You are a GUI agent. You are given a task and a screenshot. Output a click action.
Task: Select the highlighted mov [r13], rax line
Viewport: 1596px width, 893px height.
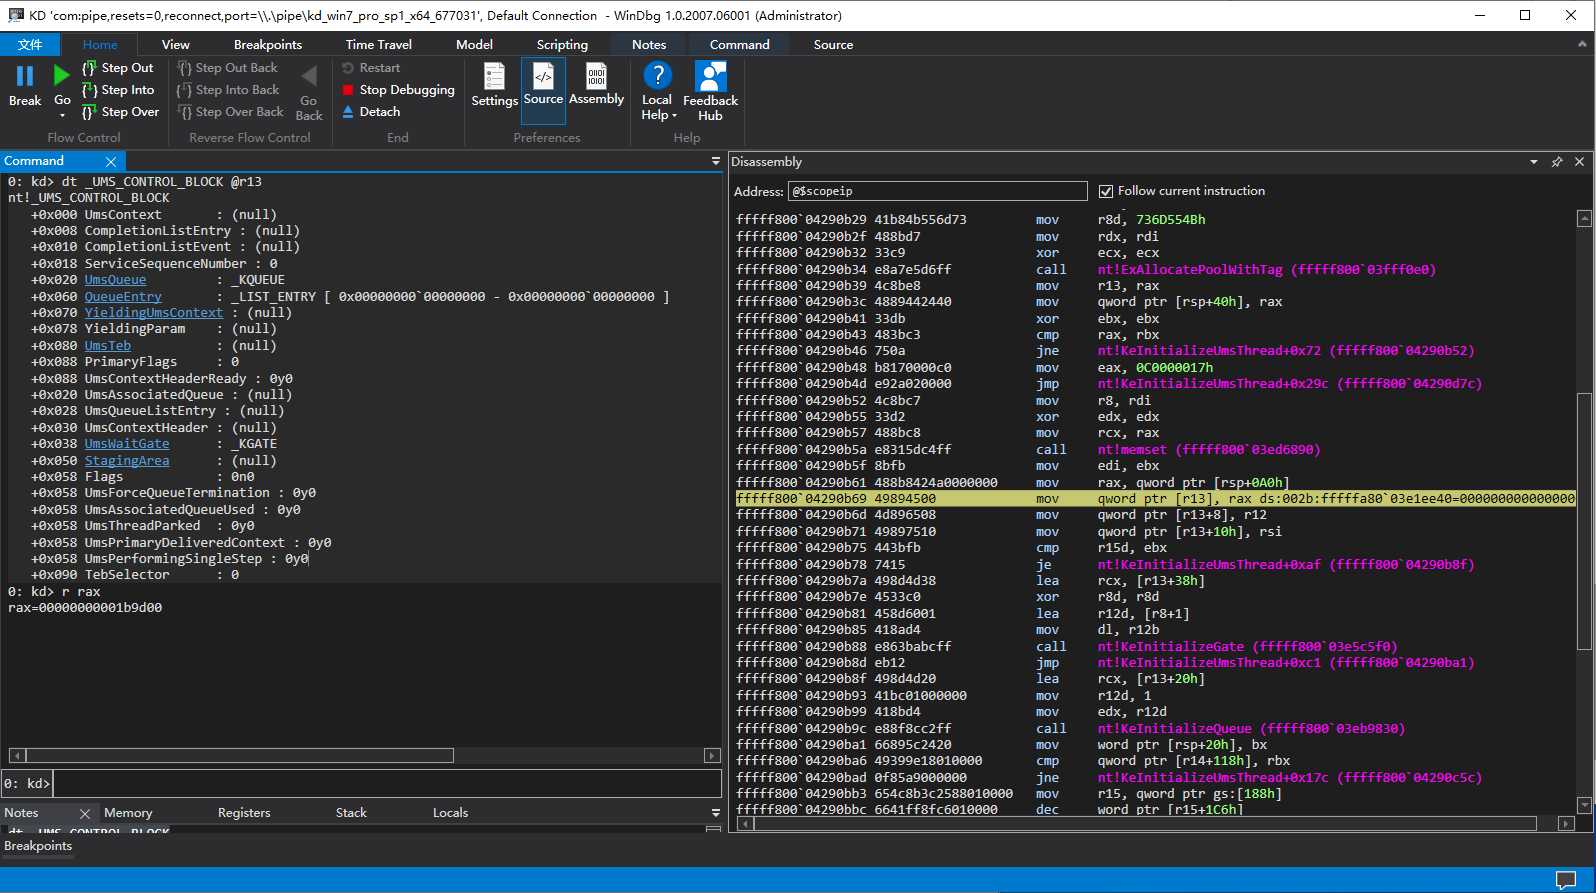pyautogui.click(x=1155, y=499)
